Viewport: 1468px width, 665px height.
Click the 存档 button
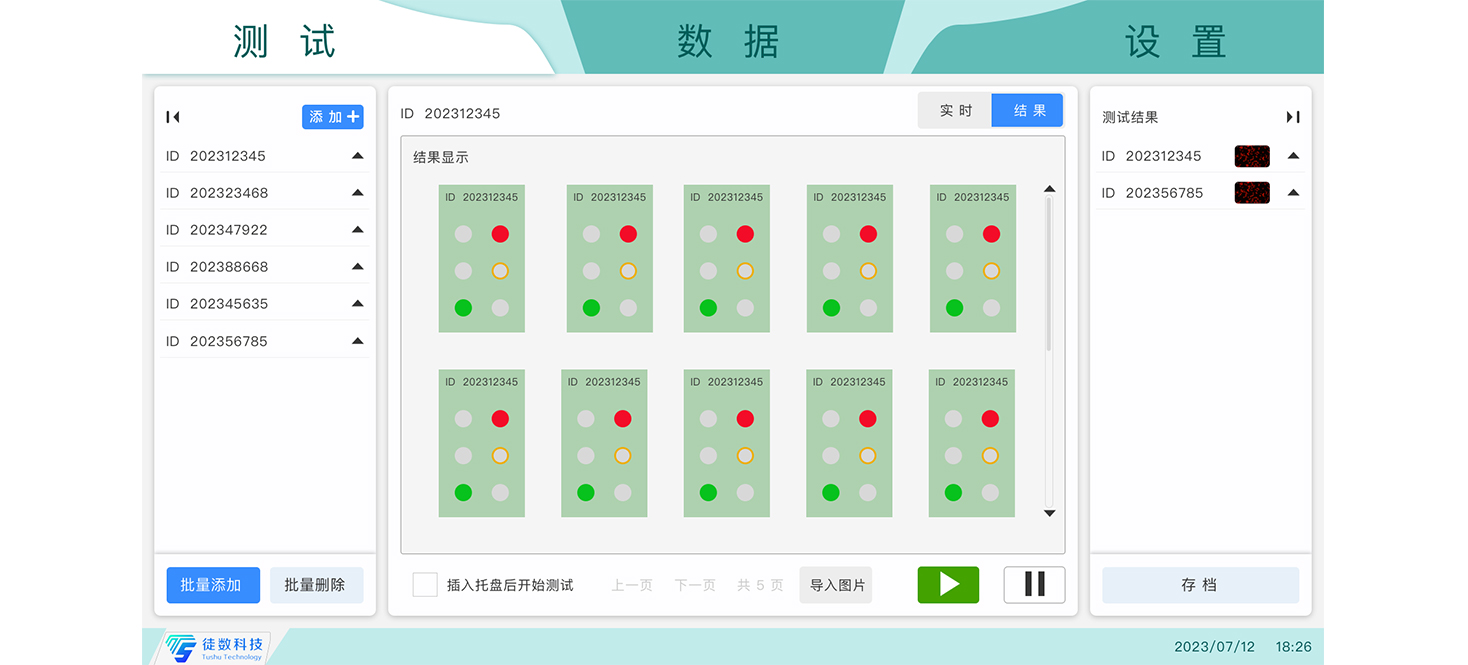tap(1200, 585)
